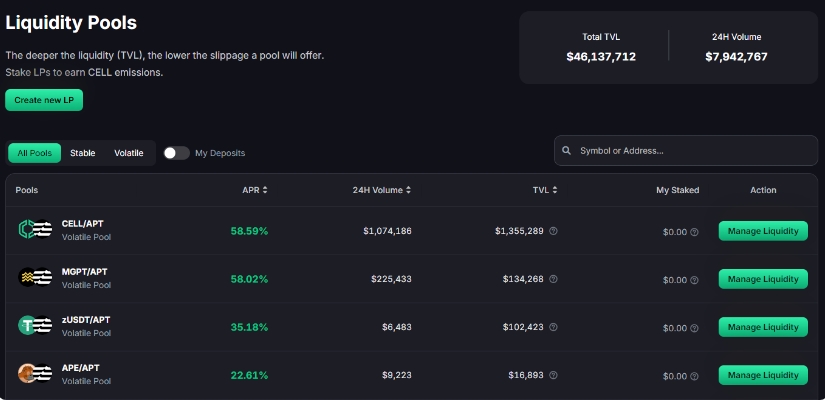The height and width of the screenshot is (400, 825).
Task: Click the search magnifier icon
Action: click(567, 151)
